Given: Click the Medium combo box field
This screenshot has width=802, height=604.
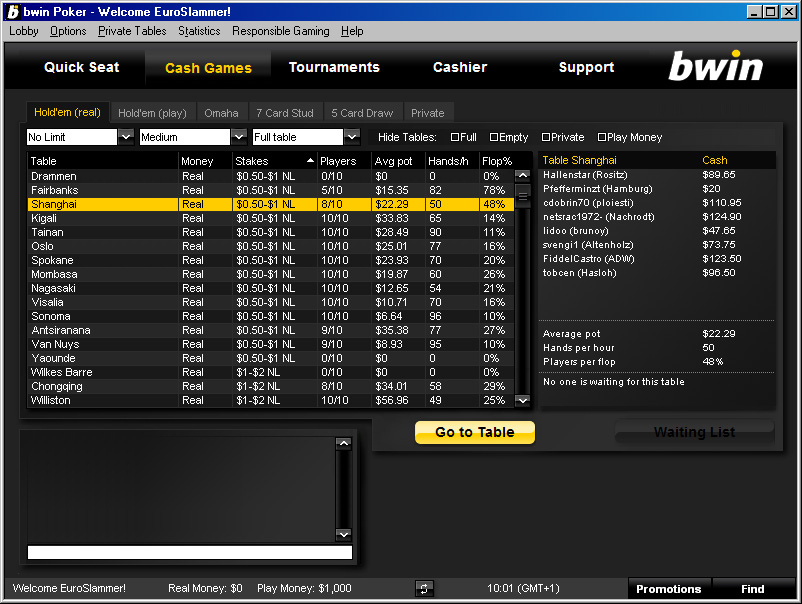Looking at the screenshot, I should pos(185,137).
